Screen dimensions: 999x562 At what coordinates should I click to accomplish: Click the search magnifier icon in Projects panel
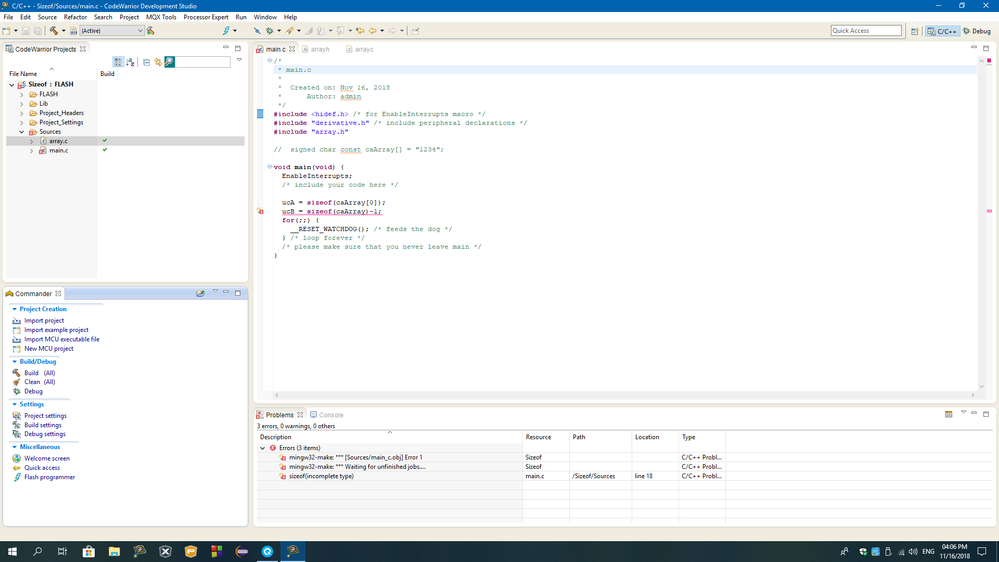pos(169,62)
